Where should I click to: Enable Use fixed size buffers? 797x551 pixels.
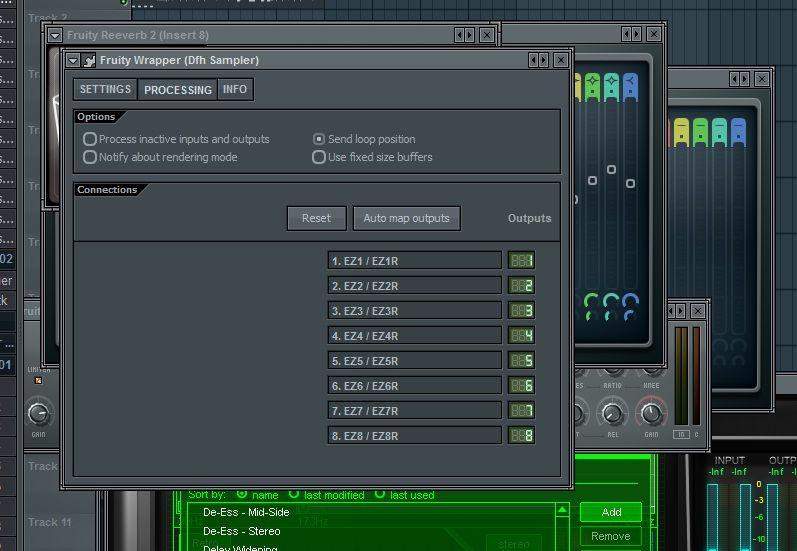319,157
